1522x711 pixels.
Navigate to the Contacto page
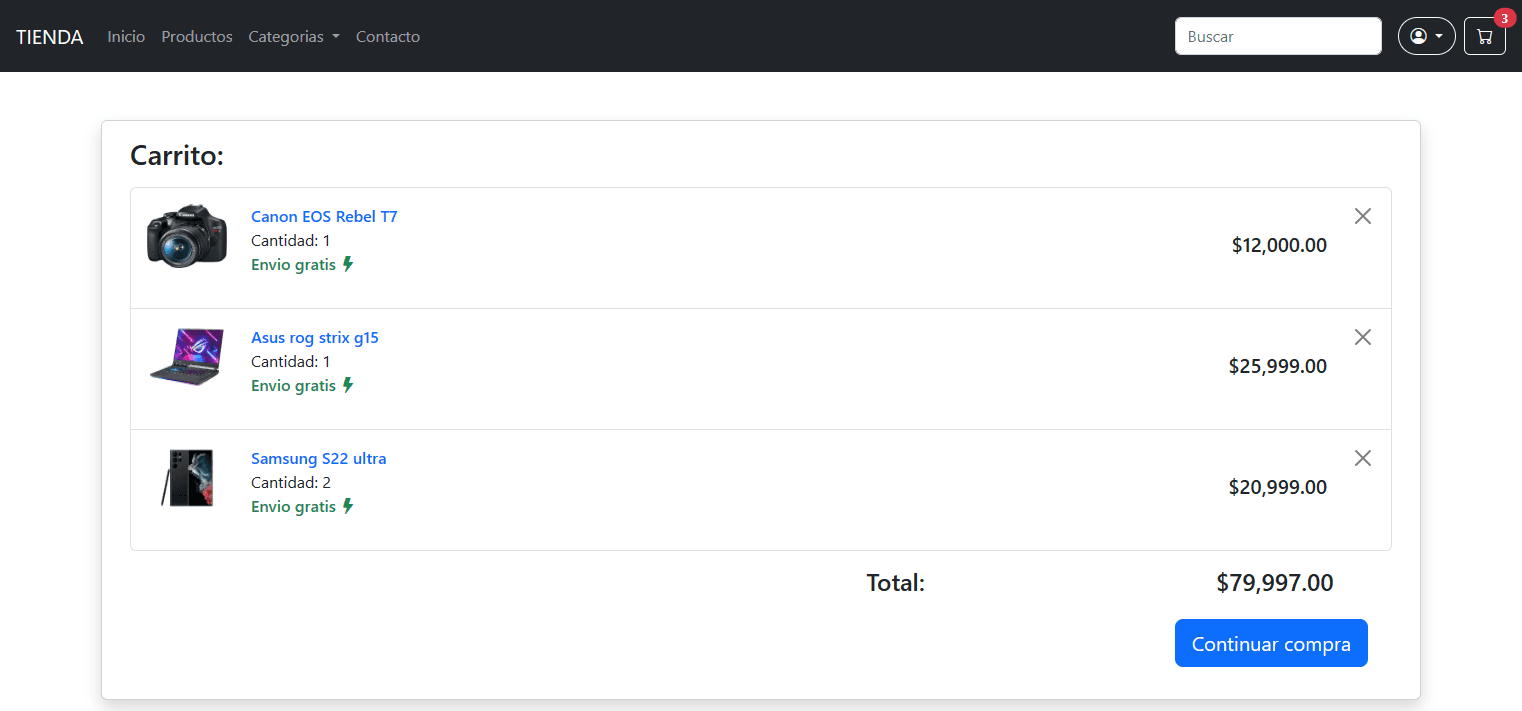[388, 37]
